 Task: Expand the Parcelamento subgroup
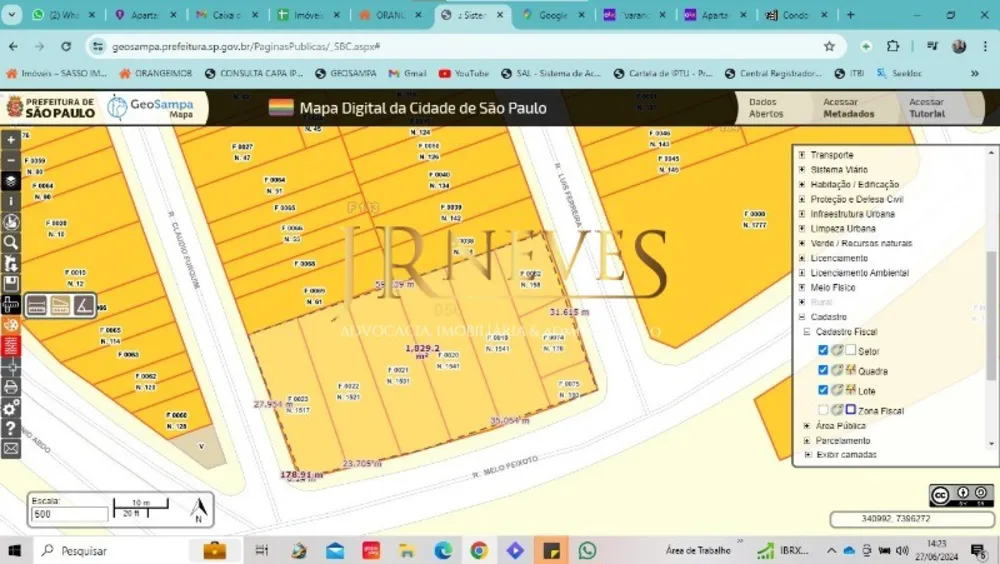[x=807, y=440]
